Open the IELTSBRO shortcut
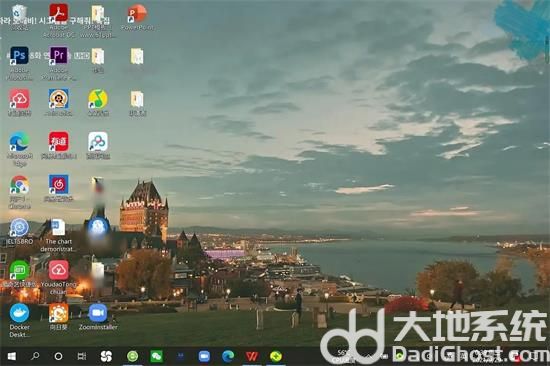Viewport: 550px width, 366px height. (19, 227)
